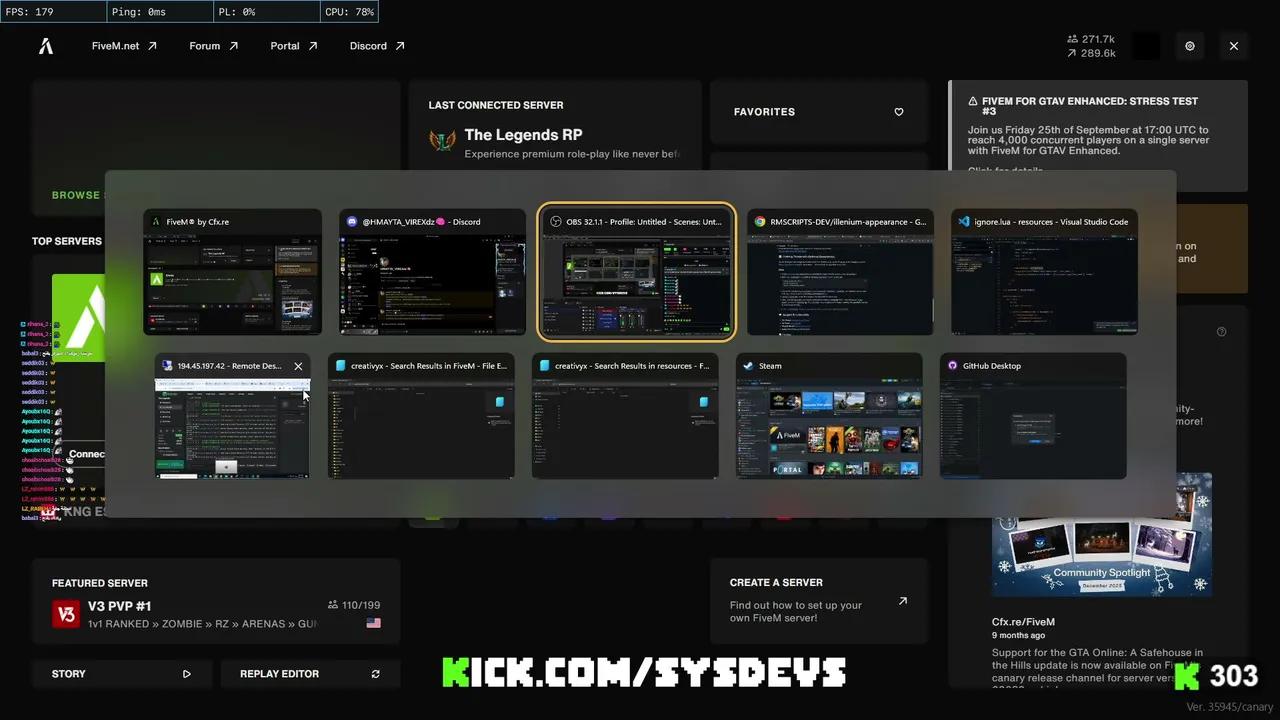Open the Community Spotlight image
The height and width of the screenshot is (720, 1280).
(1102, 535)
